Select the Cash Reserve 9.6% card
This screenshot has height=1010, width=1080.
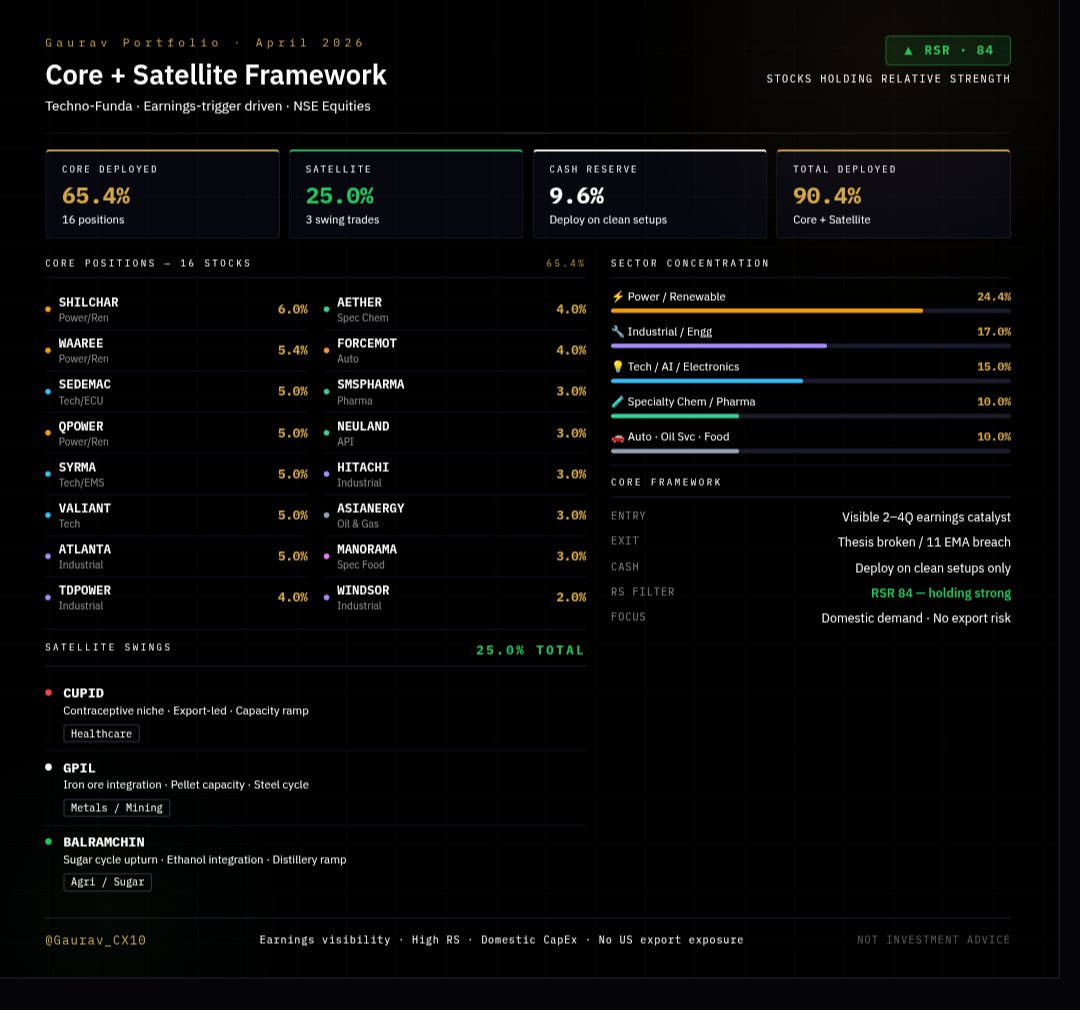[x=650, y=194]
